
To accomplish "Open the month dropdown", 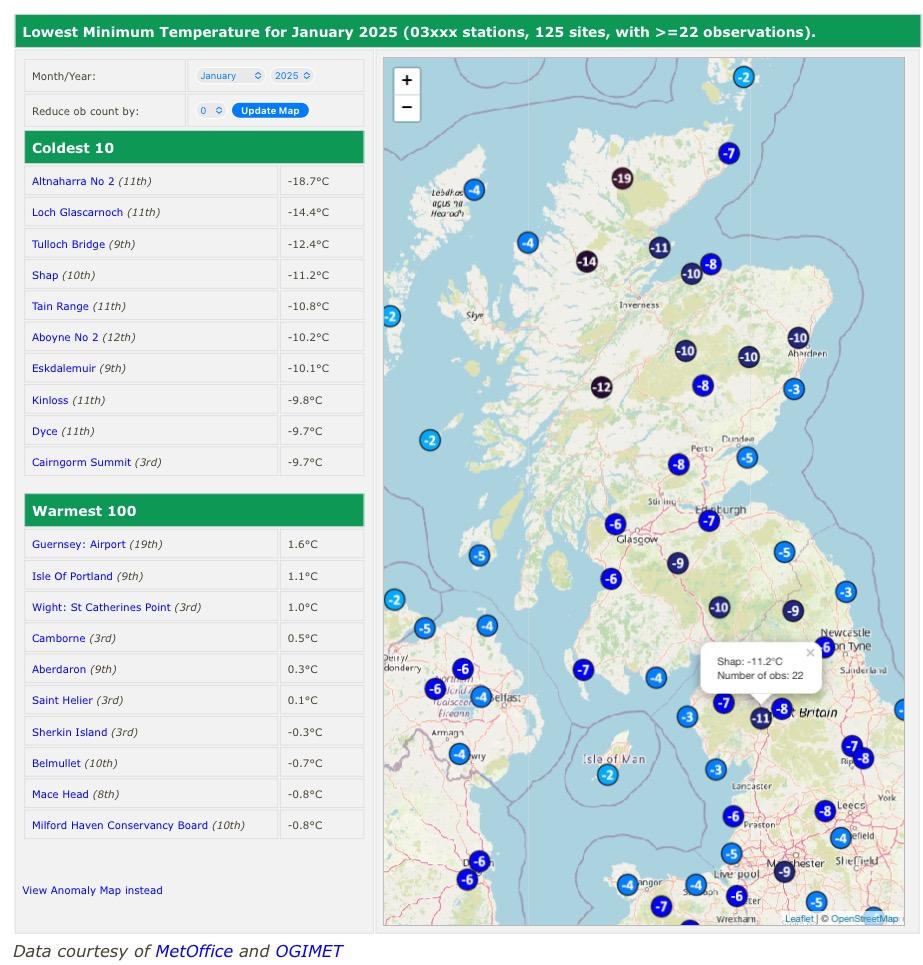I will pyautogui.click(x=230, y=76).
